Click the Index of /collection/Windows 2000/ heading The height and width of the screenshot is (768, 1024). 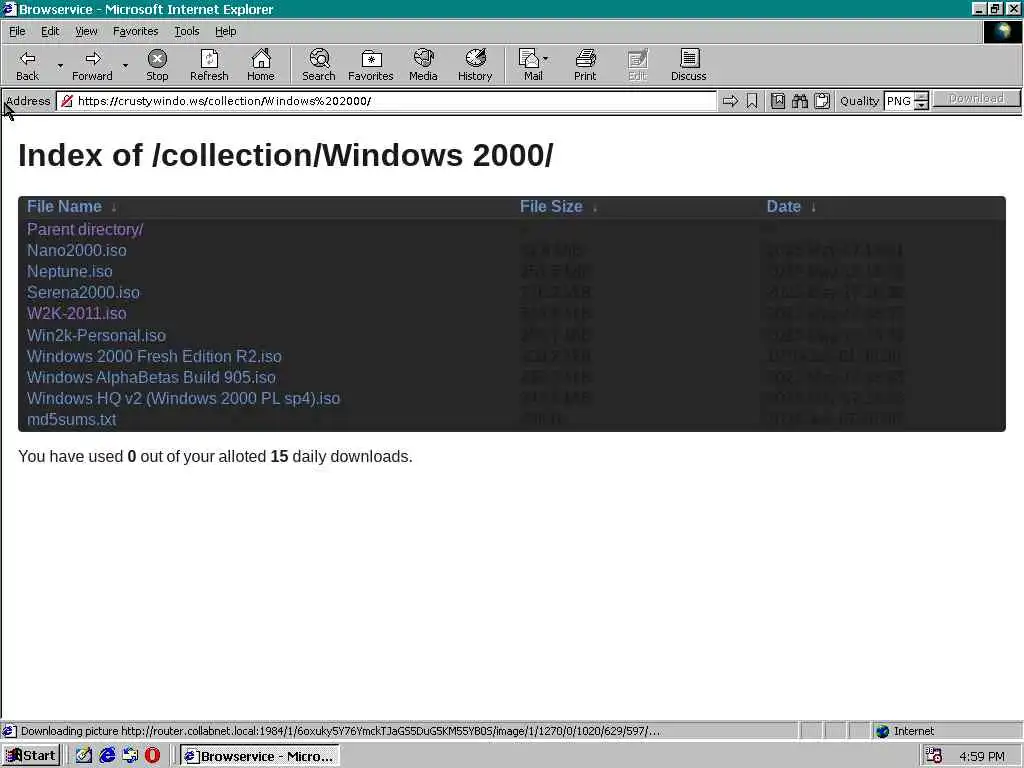[x=285, y=155]
